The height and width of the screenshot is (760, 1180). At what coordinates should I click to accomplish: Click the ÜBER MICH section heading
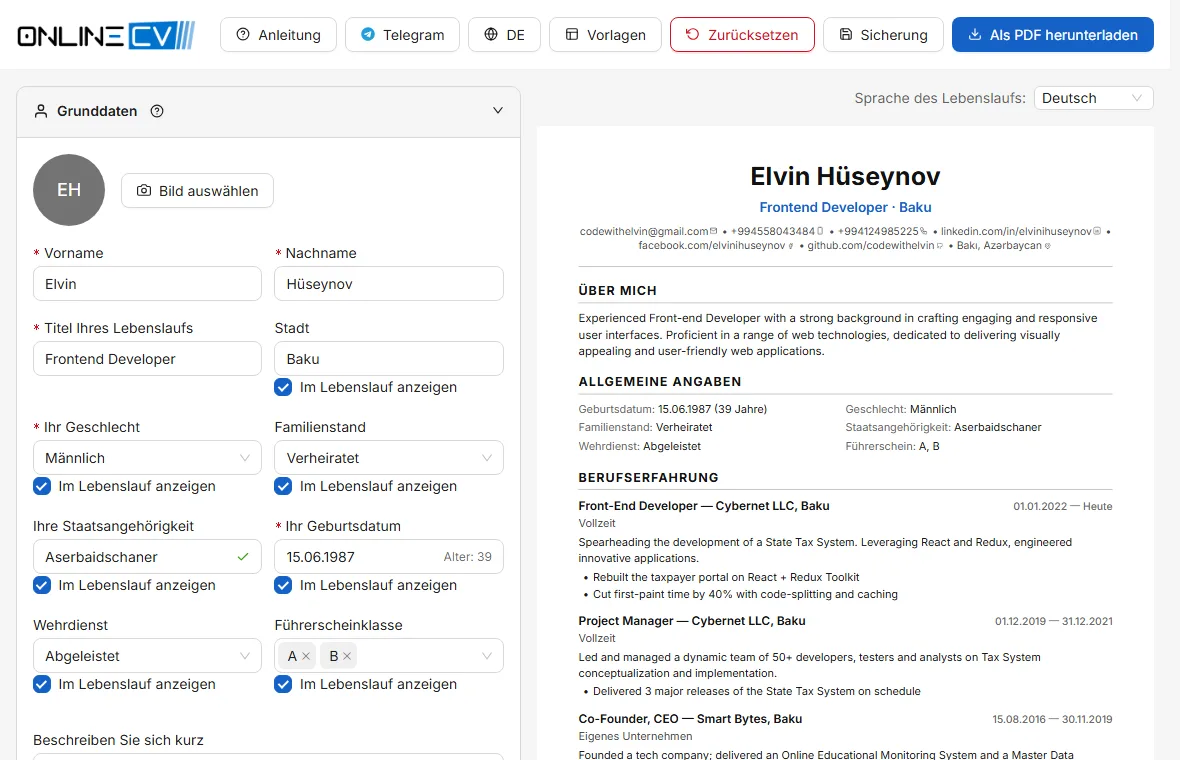tap(617, 290)
